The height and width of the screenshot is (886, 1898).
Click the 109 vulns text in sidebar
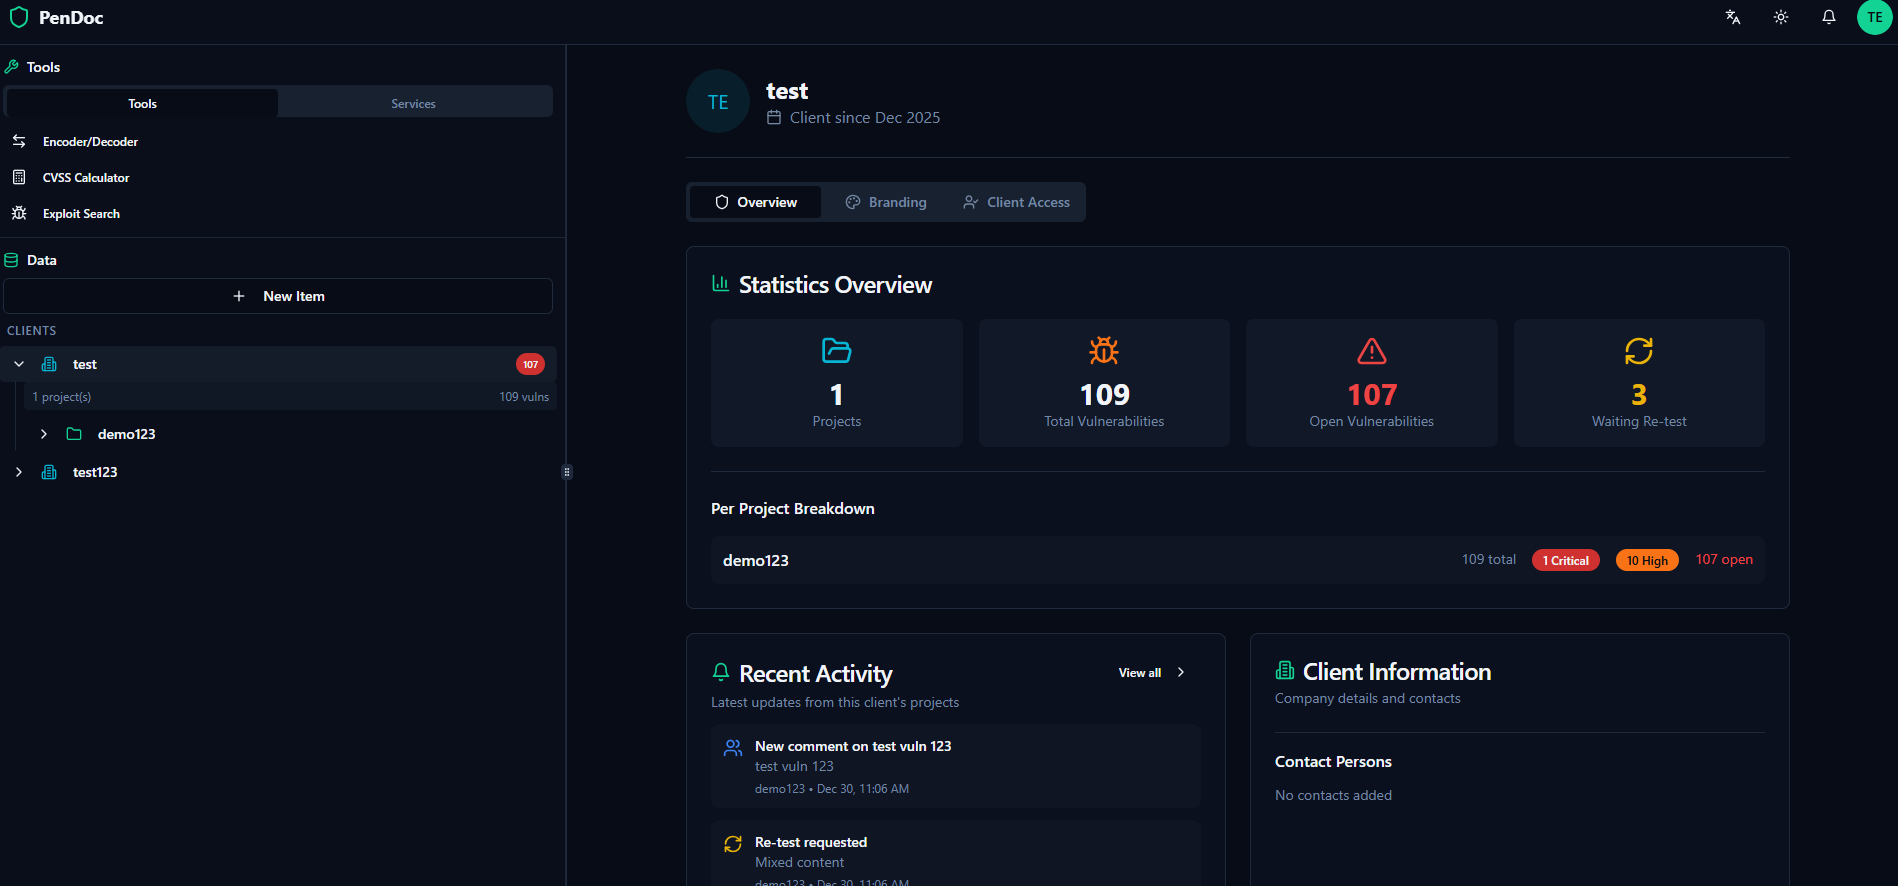pyautogui.click(x=524, y=397)
